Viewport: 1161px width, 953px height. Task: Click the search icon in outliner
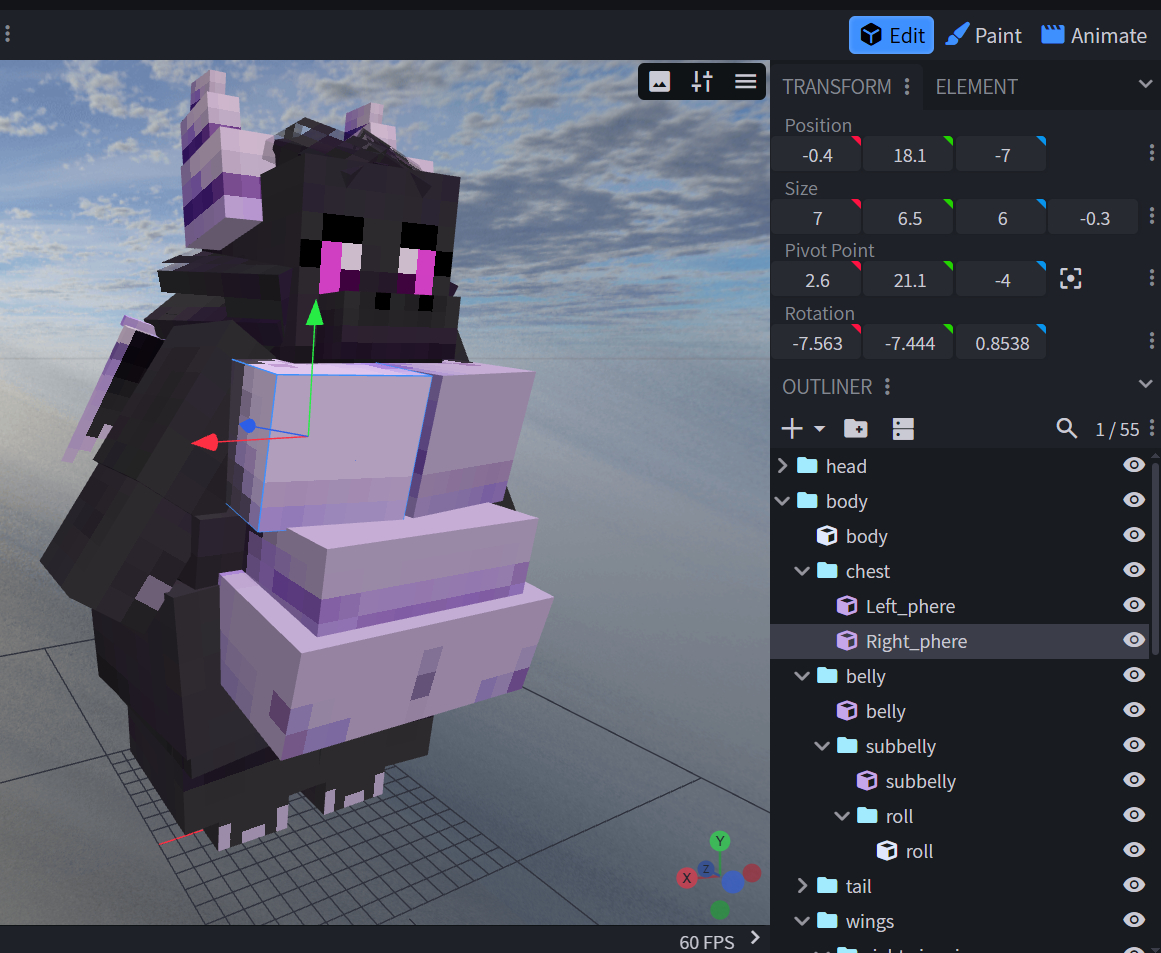pos(1066,429)
